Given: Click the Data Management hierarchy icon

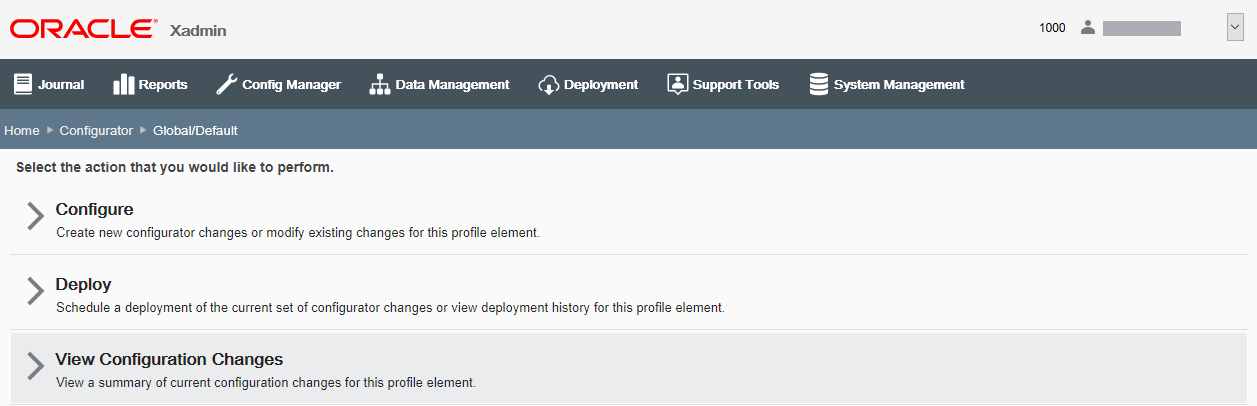Looking at the screenshot, I should coord(380,84).
